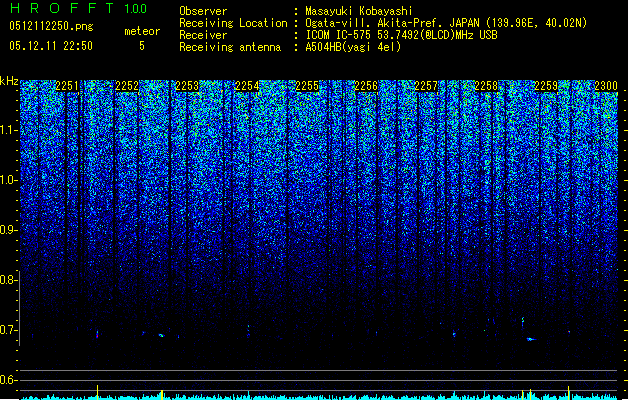Click the 2257 time marker

(426, 86)
